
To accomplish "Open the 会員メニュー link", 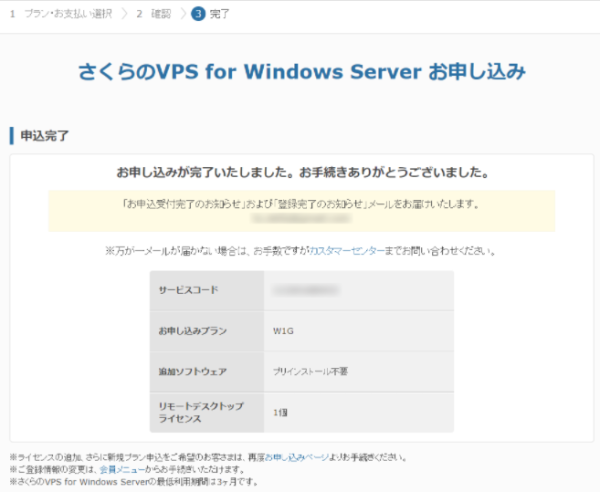I will pyautogui.click(x=122, y=469).
